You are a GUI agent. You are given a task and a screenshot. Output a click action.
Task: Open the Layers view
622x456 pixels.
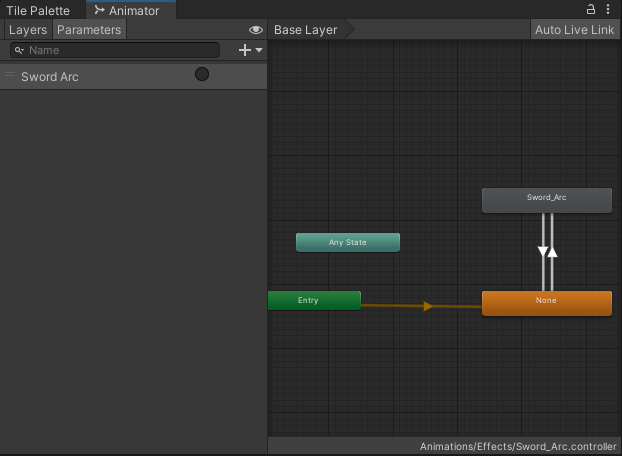pos(28,30)
